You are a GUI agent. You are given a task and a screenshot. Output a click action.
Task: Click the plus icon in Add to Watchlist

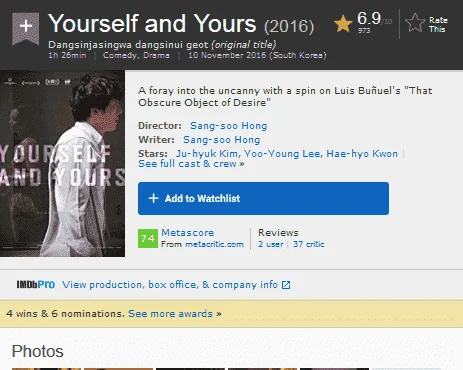[153, 198]
